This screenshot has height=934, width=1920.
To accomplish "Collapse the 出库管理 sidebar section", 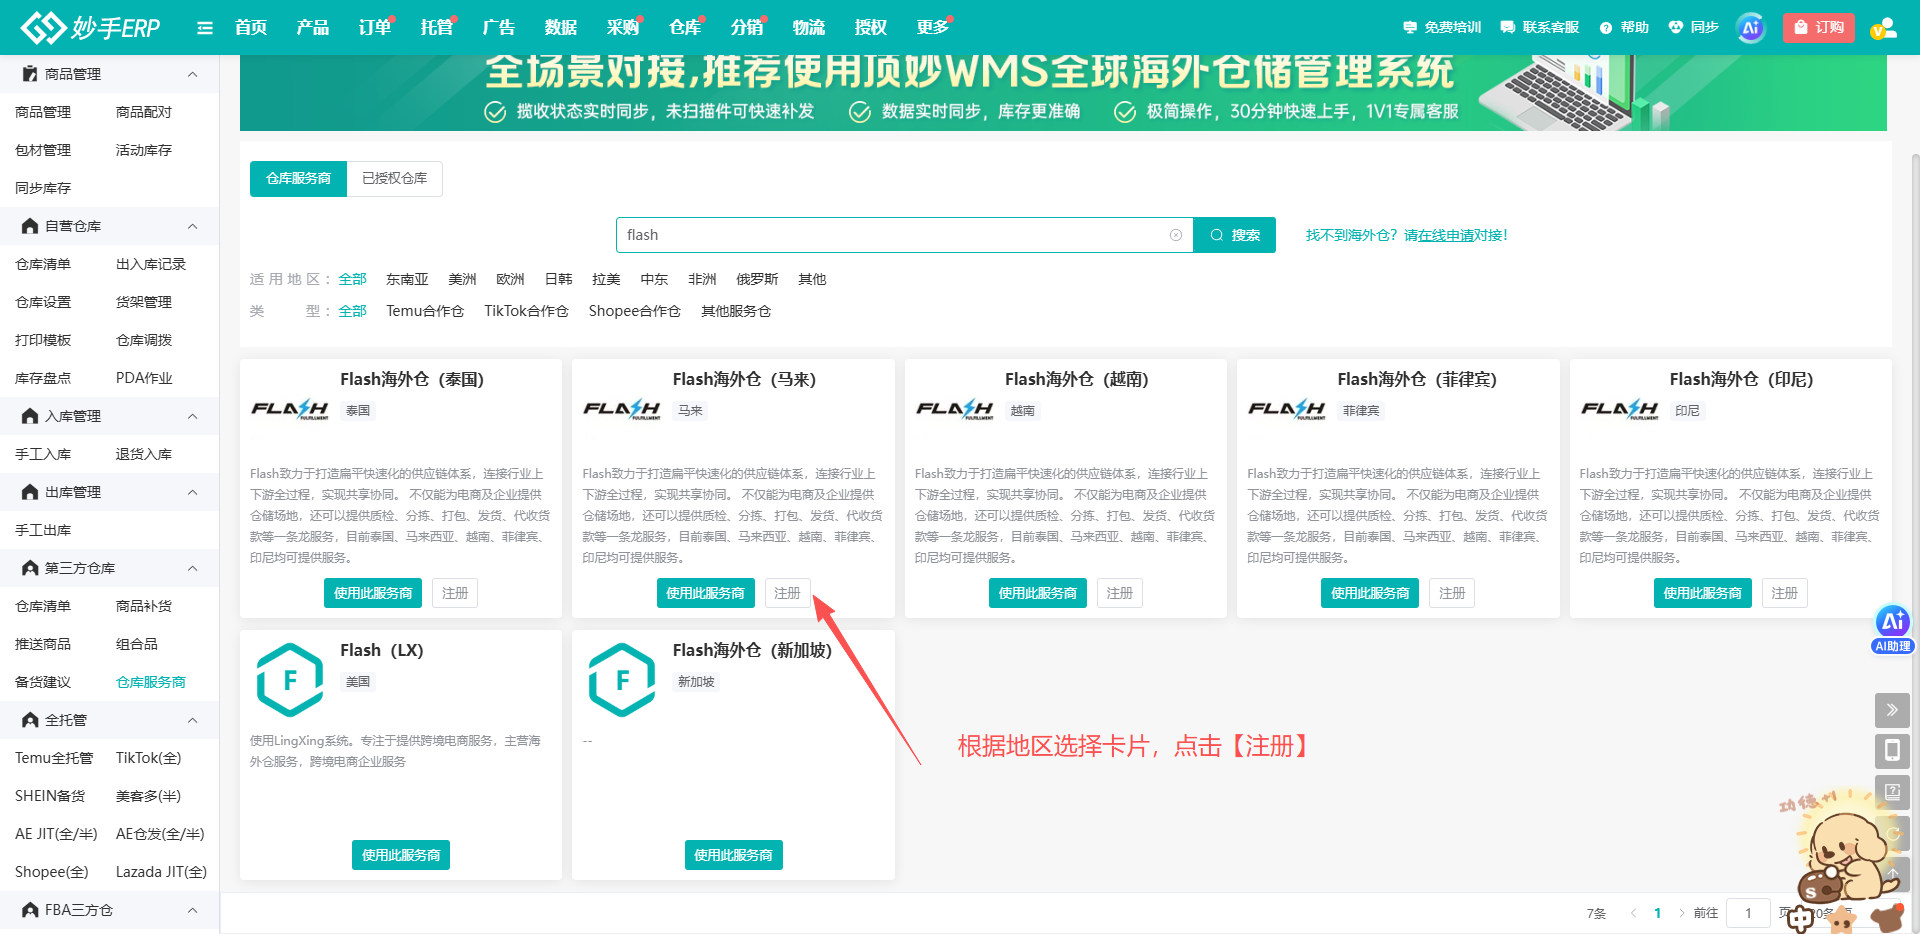I will [193, 492].
